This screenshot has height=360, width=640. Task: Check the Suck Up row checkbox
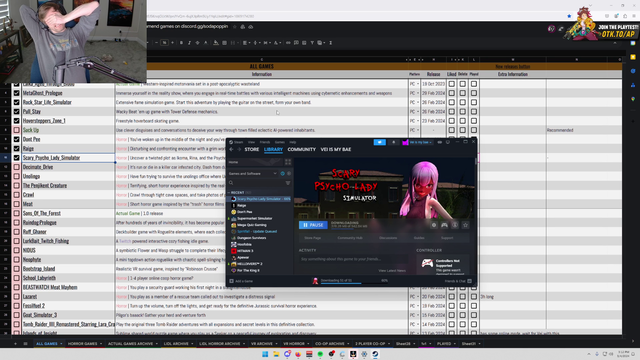coord(16,130)
